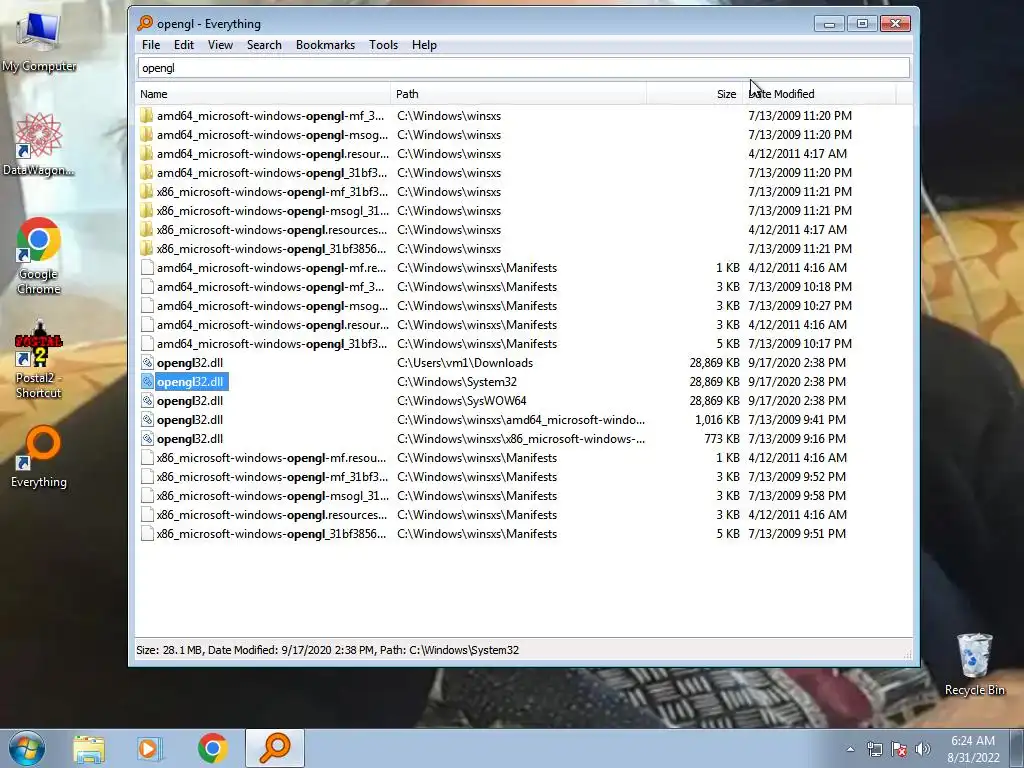Select x86 manifest dated 7/13/2009 9:58 PM
The height and width of the screenshot is (768, 1024).
coord(272,496)
